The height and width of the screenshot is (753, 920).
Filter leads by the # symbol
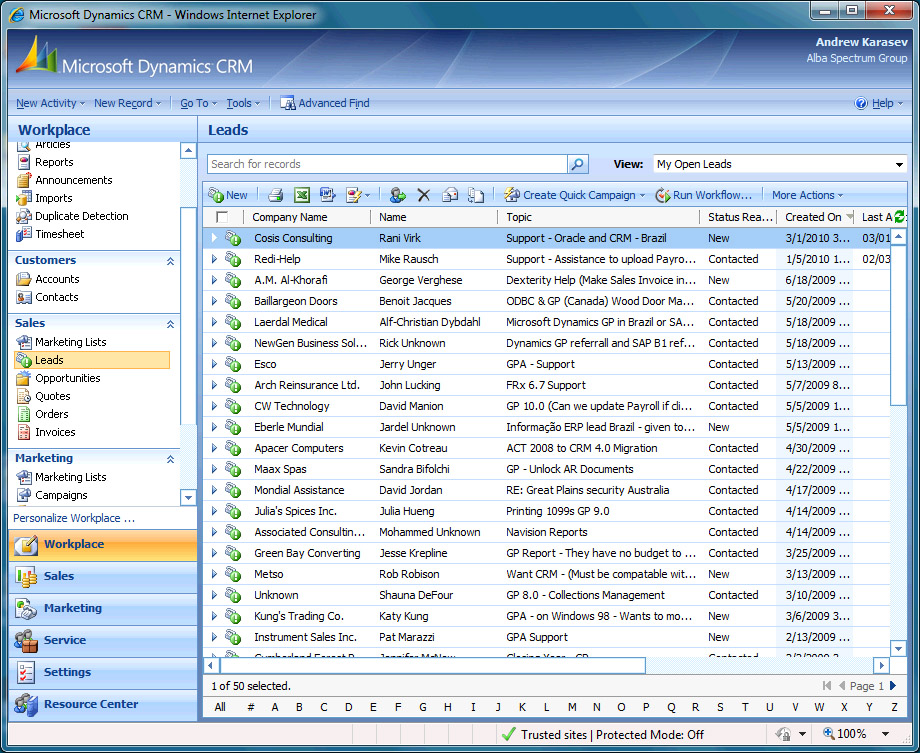[x=251, y=707]
